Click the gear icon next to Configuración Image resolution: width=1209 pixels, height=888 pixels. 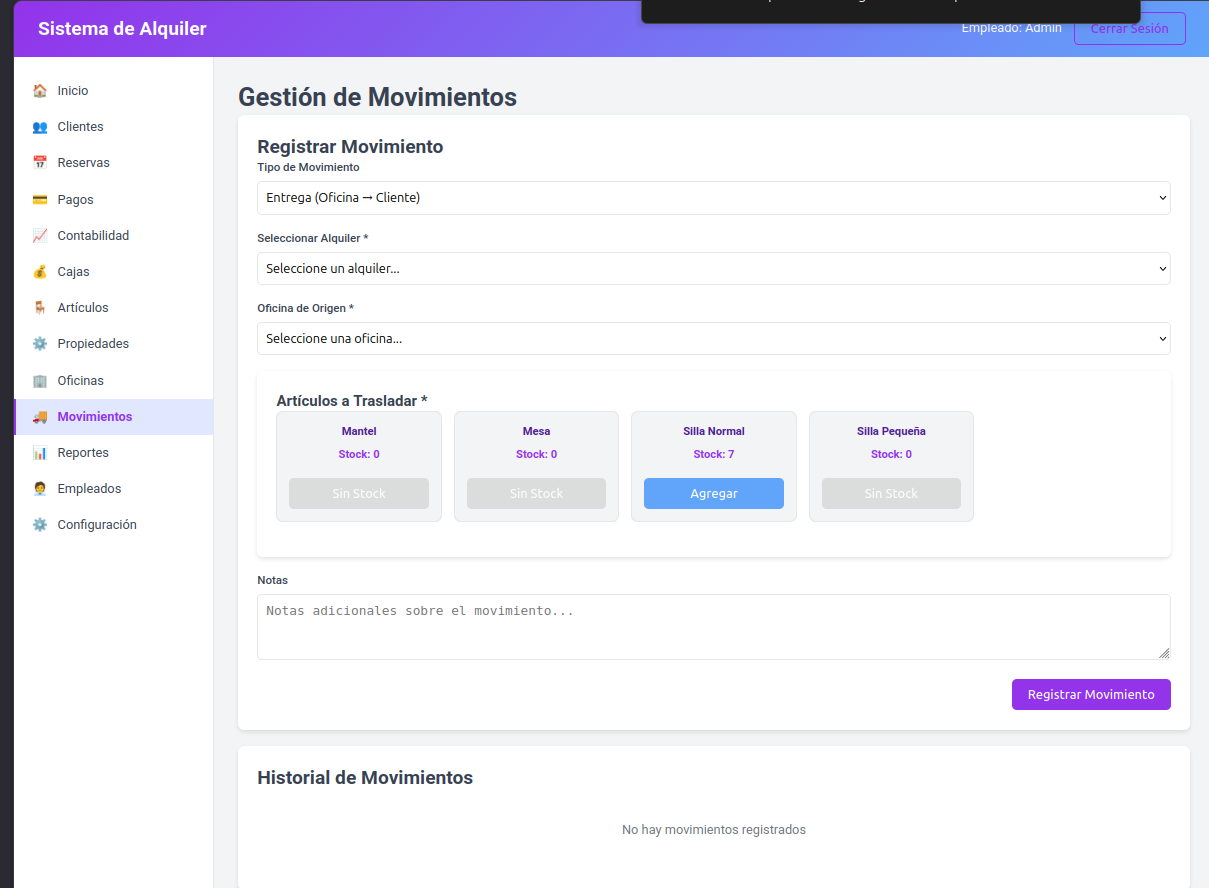[x=40, y=525]
